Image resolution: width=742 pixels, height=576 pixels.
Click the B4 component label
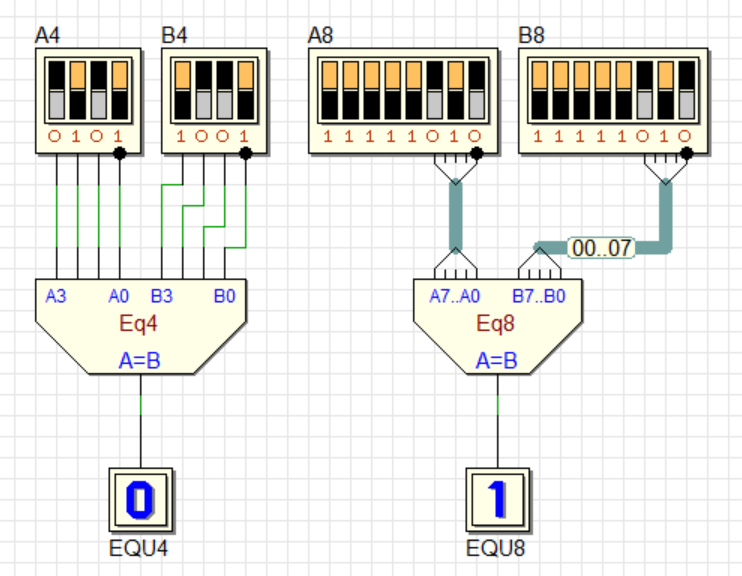(x=174, y=35)
